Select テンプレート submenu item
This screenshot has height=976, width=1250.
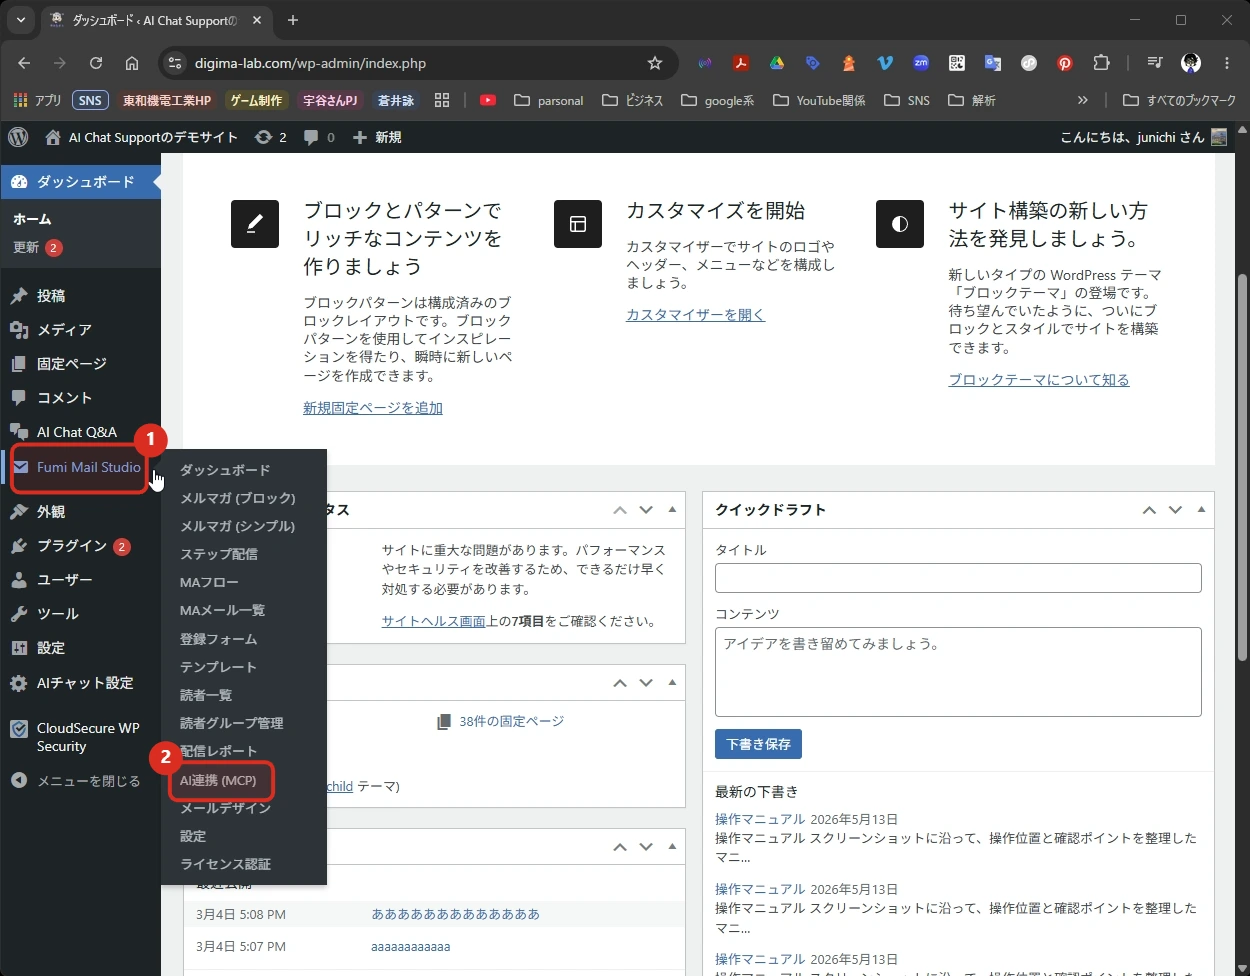click(x=219, y=667)
